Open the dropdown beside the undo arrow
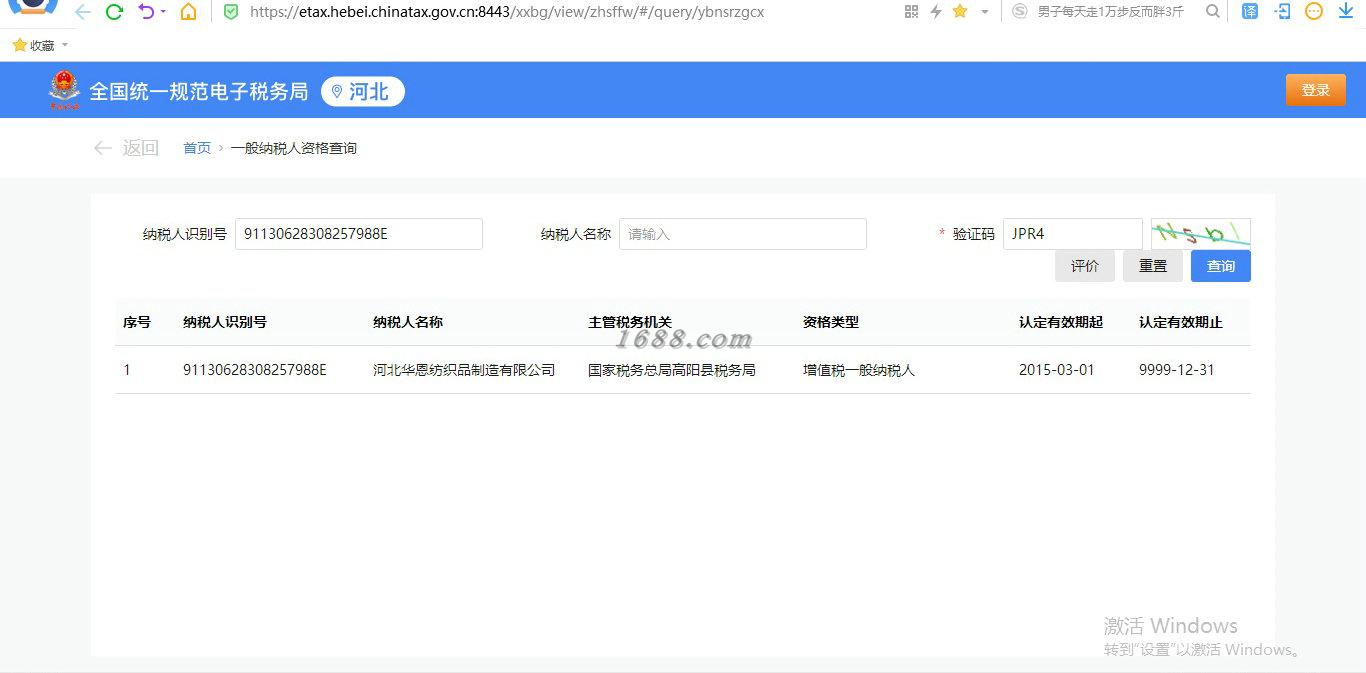Viewport: 1366px width, 673px height. 163,12
